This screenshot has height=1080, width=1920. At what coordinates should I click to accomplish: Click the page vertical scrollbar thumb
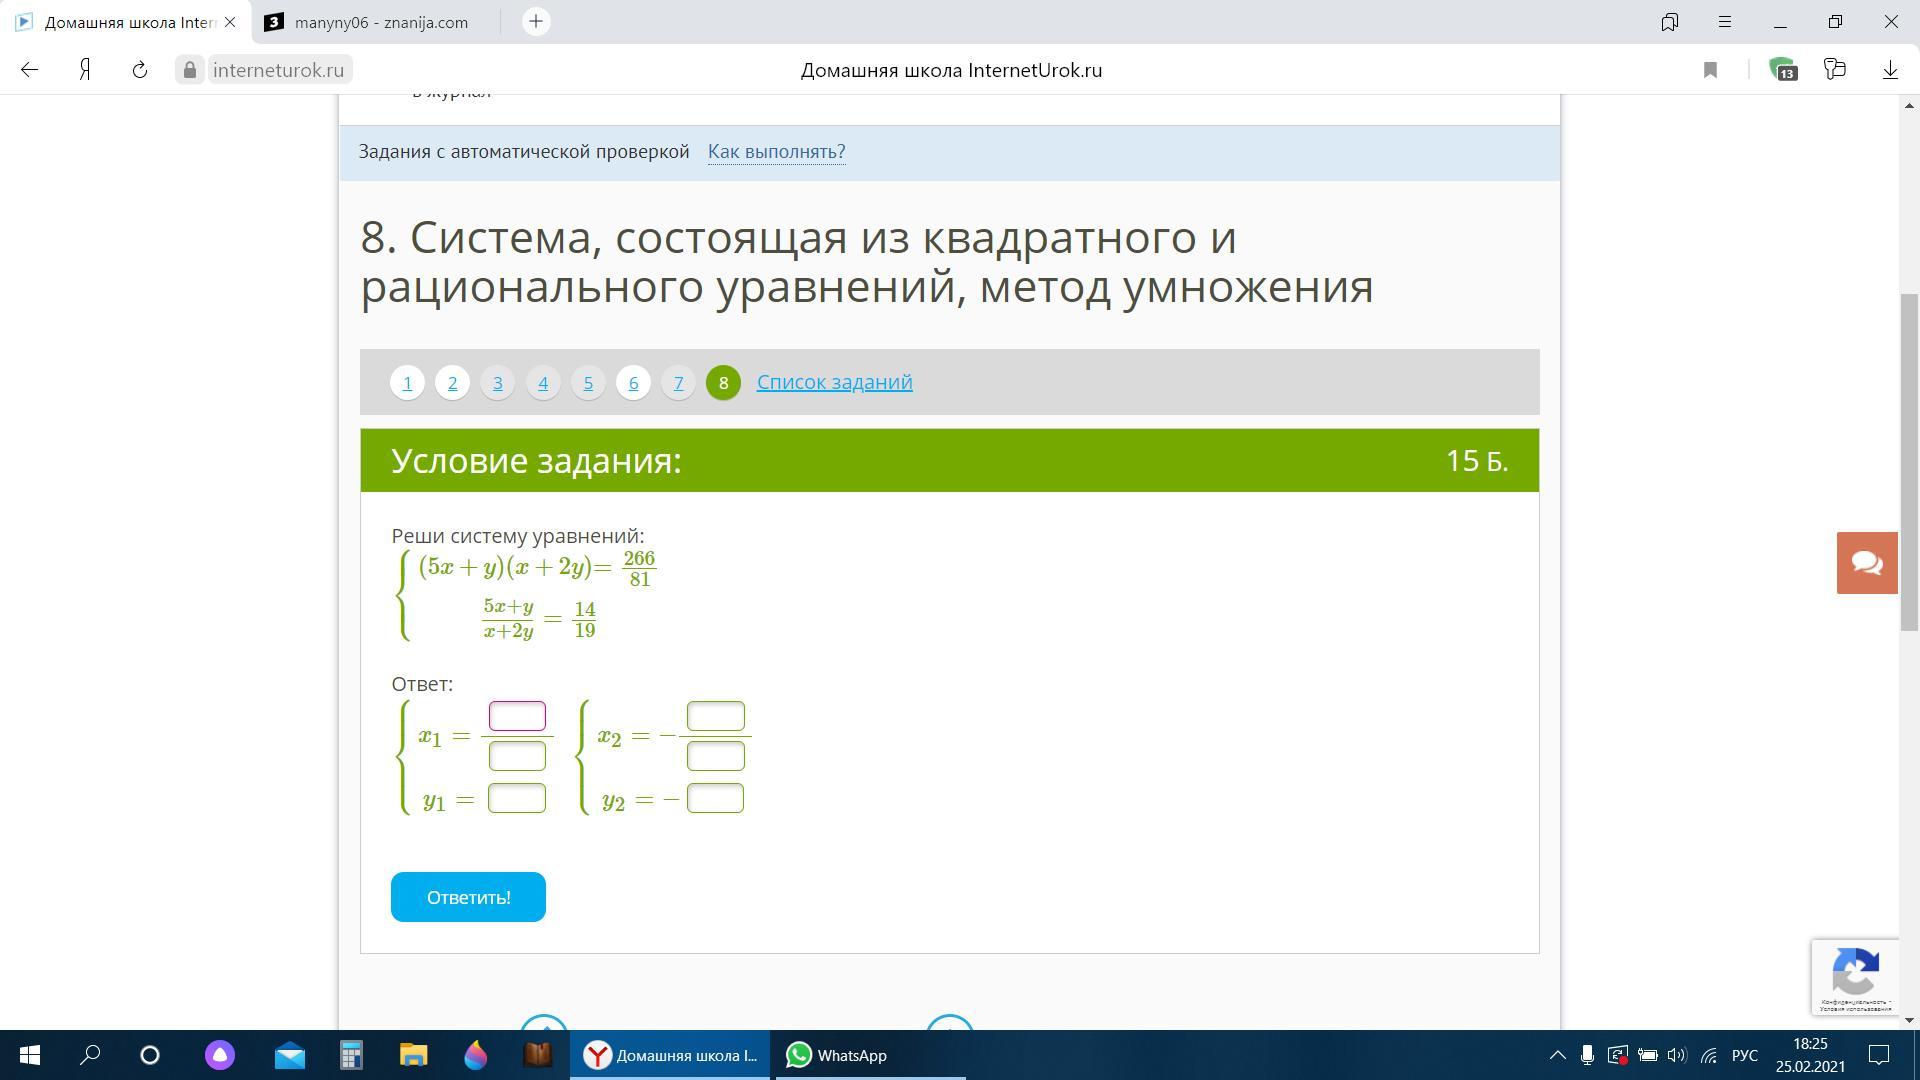click(x=1909, y=460)
